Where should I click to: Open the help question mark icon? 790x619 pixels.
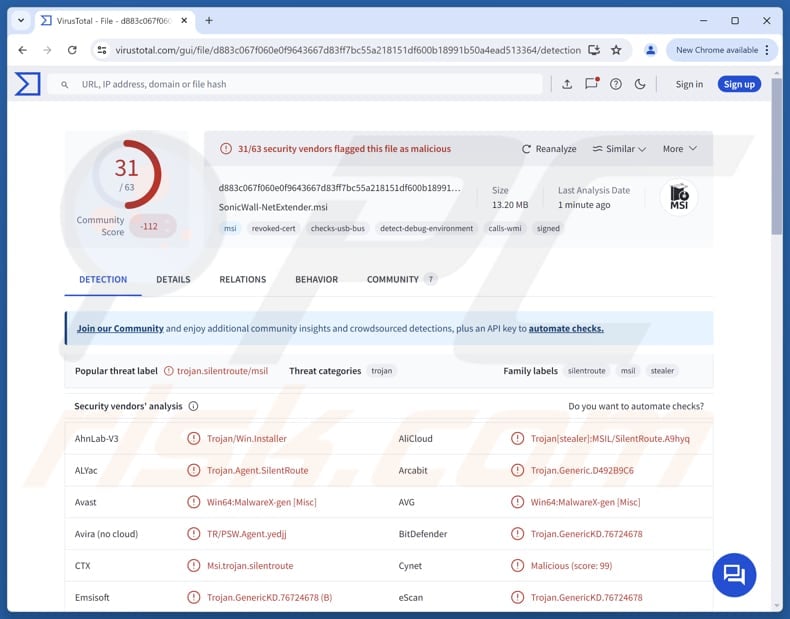[x=616, y=84]
